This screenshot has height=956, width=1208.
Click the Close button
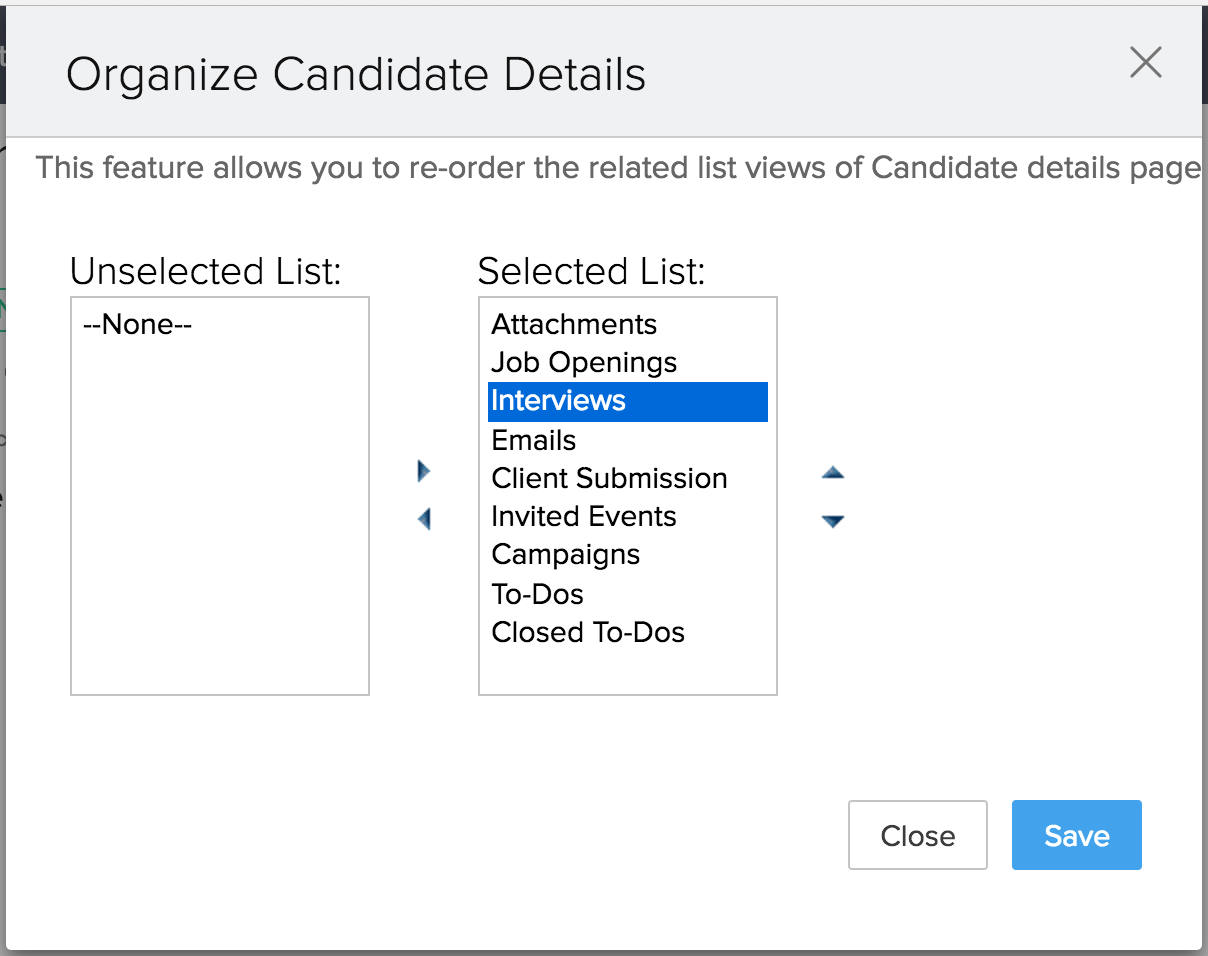(x=918, y=835)
